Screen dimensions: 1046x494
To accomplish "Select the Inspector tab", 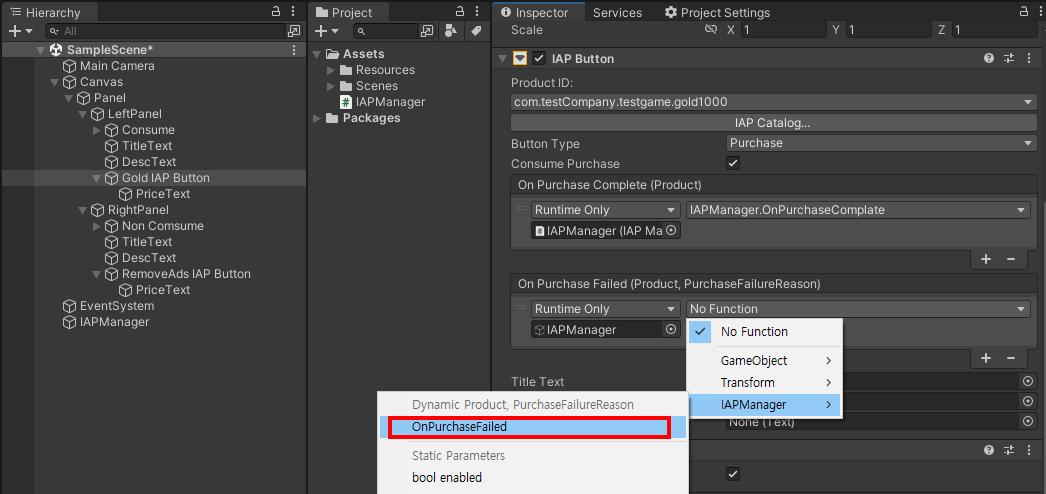I will tap(538, 12).
